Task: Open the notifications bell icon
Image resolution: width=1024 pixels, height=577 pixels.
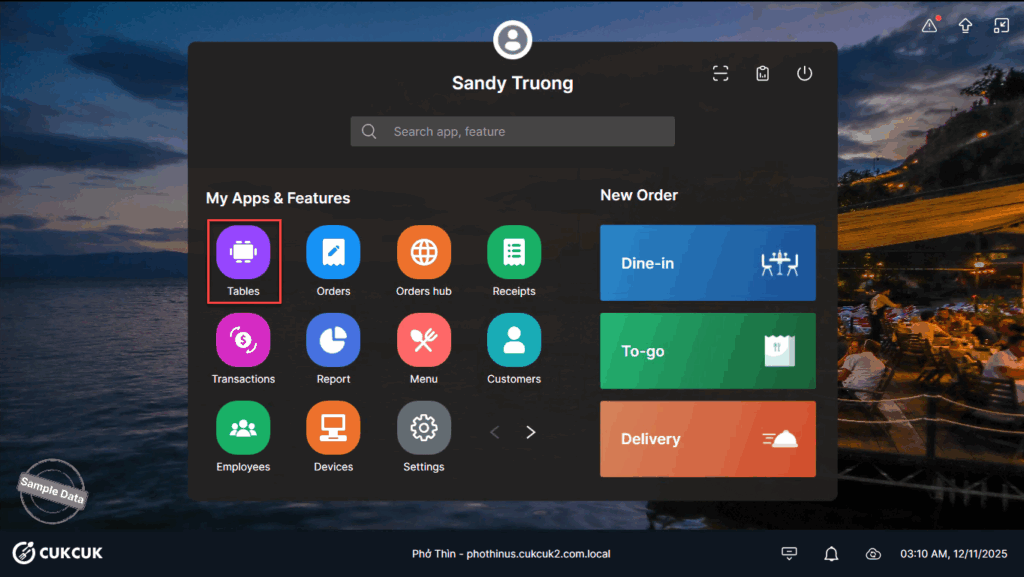Action: pos(831,554)
